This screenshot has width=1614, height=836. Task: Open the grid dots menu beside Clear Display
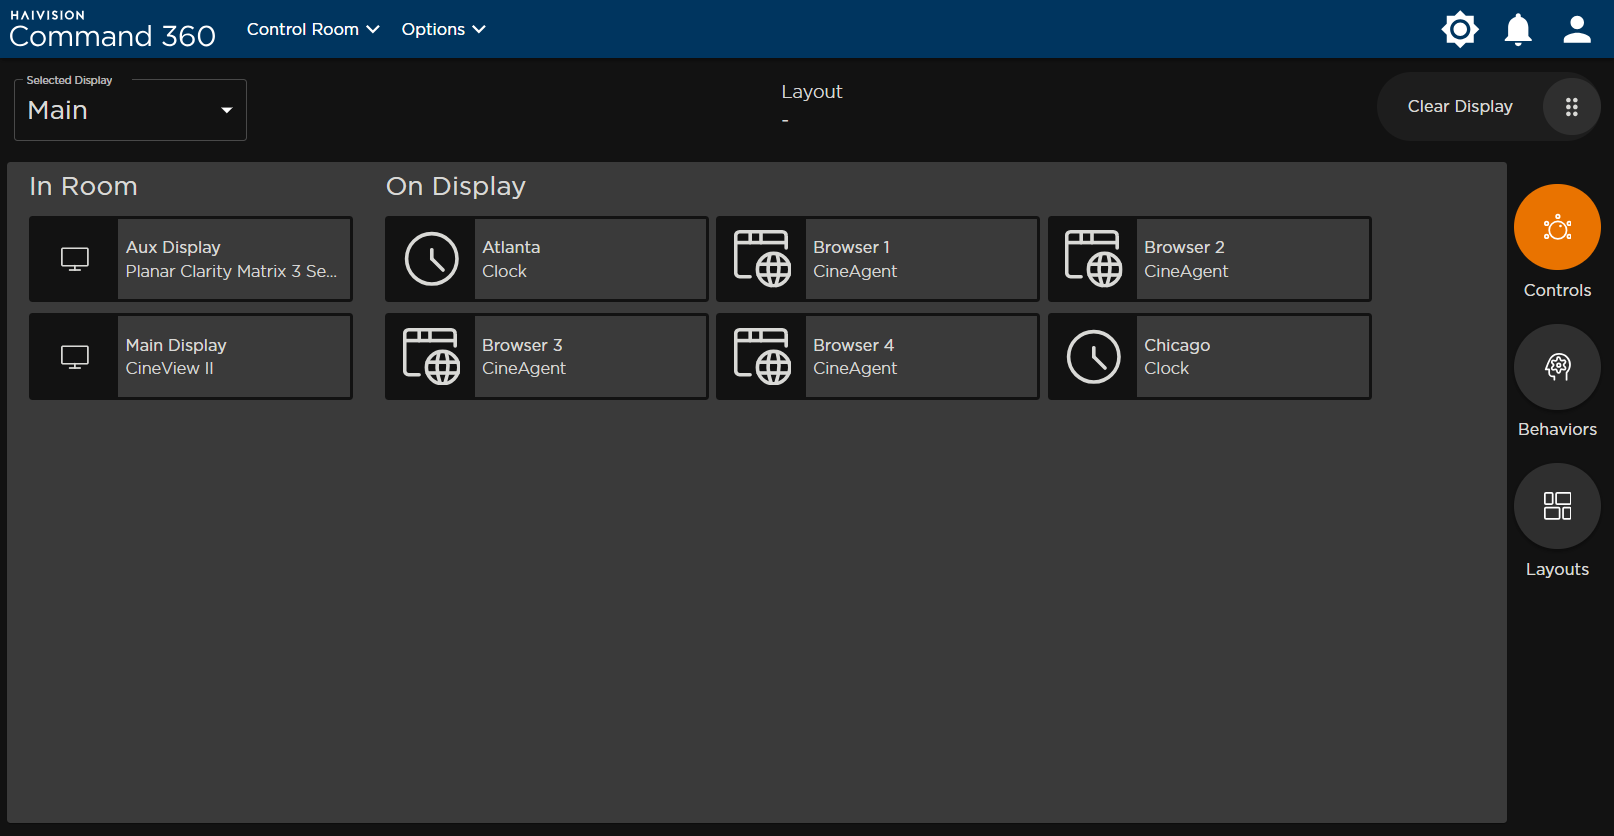click(1571, 107)
